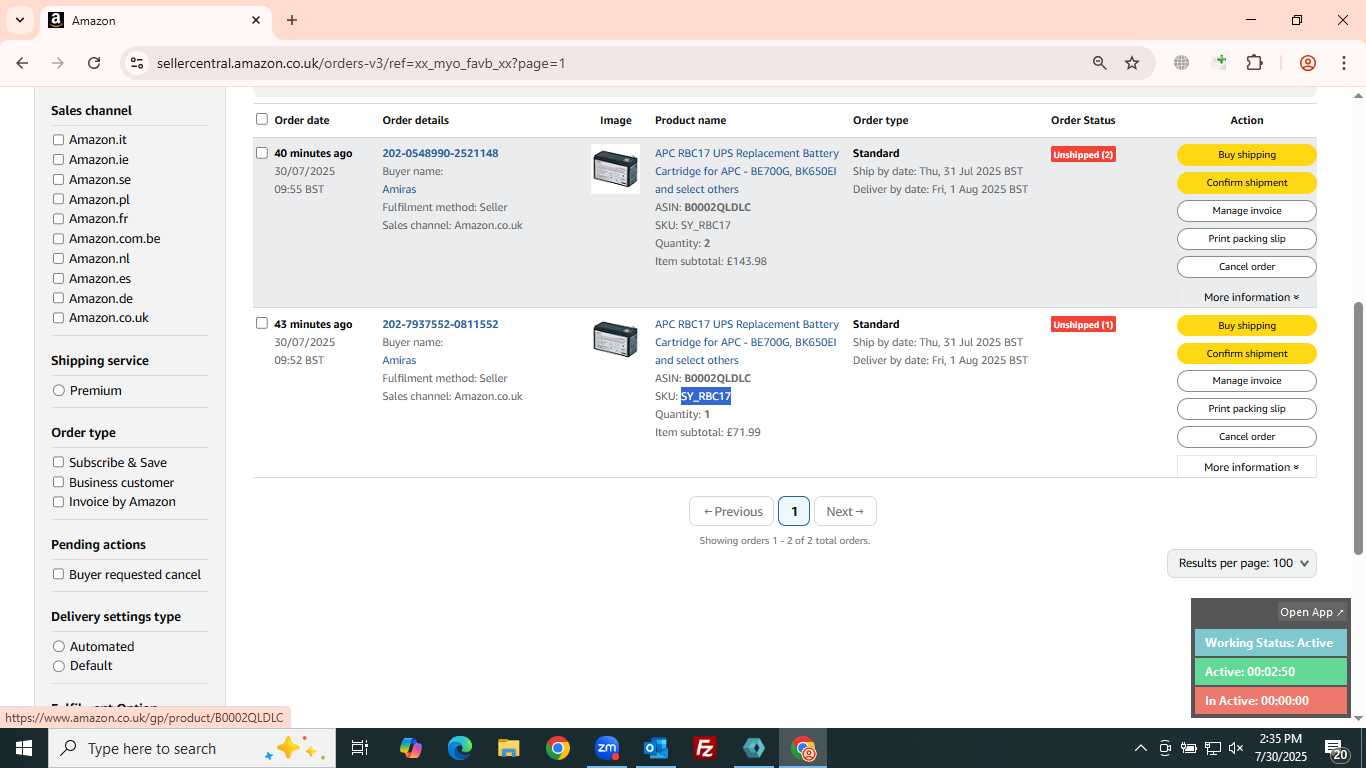The image size is (1366, 768).
Task: Click Buy shipping for quantity 2 order
Action: (1247, 155)
